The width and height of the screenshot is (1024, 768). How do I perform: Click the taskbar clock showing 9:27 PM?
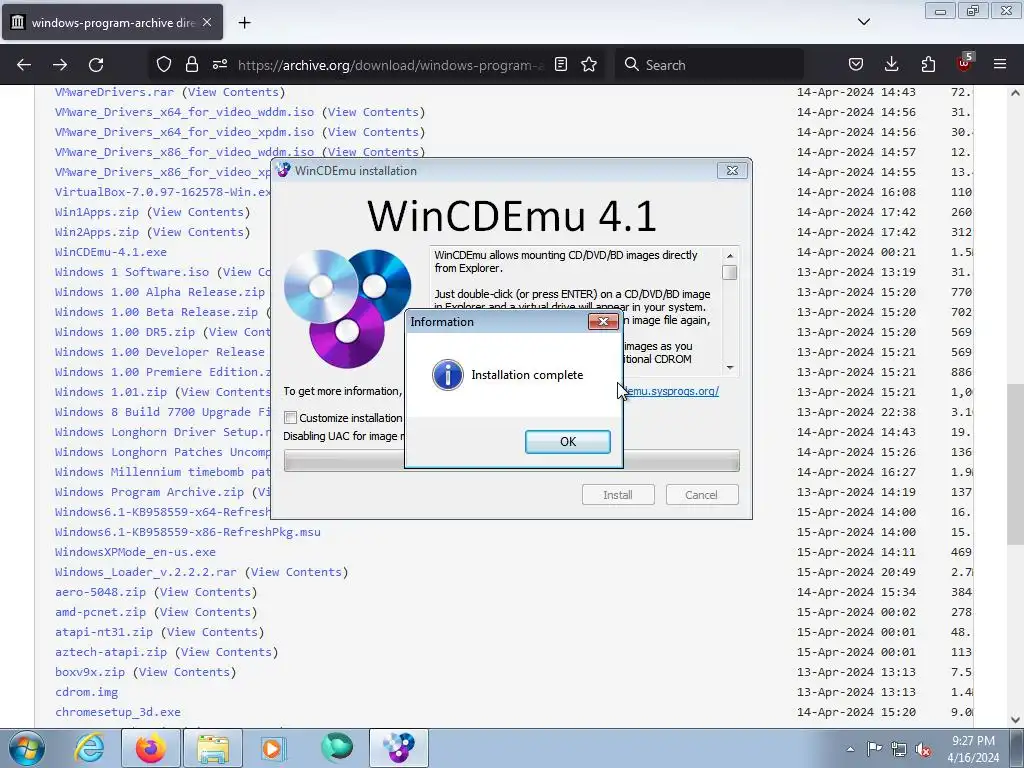pyautogui.click(x=973, y=749)
